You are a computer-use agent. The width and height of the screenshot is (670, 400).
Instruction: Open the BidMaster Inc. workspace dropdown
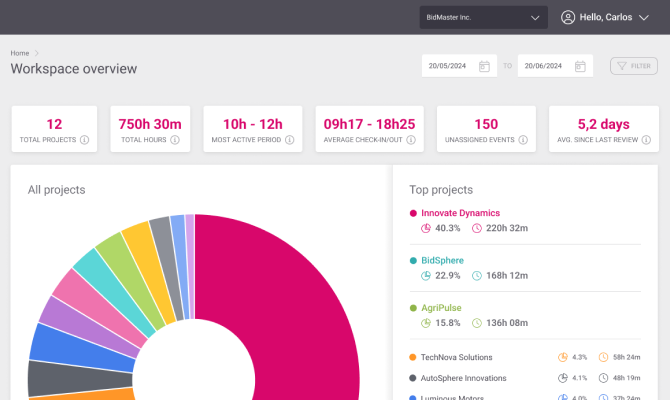(x=483, y=18)
